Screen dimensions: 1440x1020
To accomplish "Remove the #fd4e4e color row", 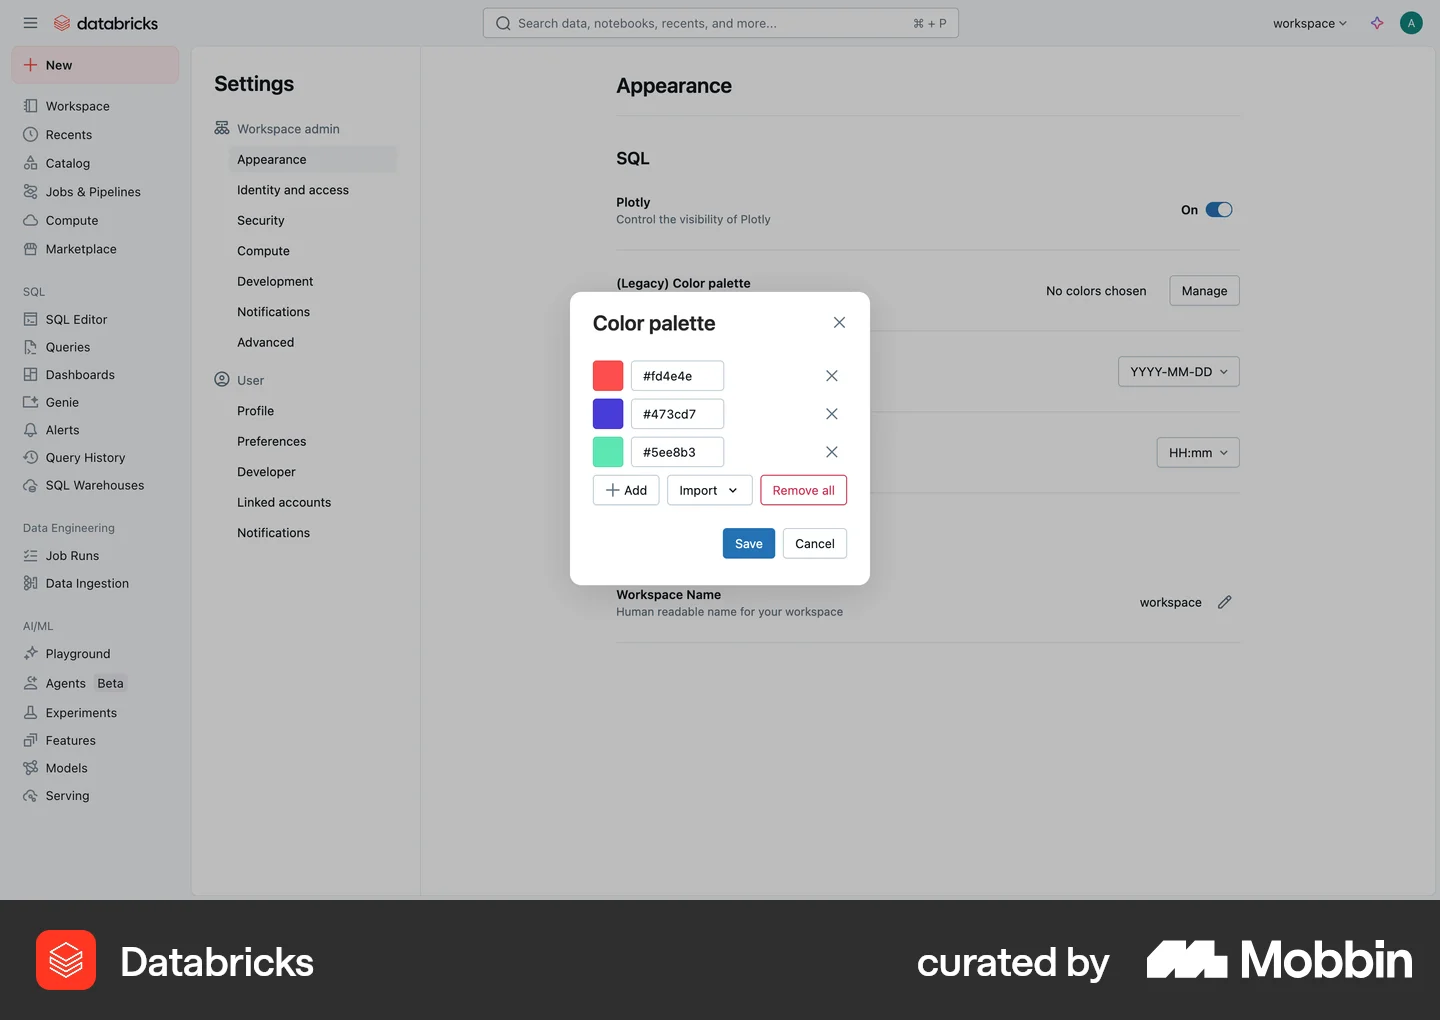I will [x=831, y=376].
